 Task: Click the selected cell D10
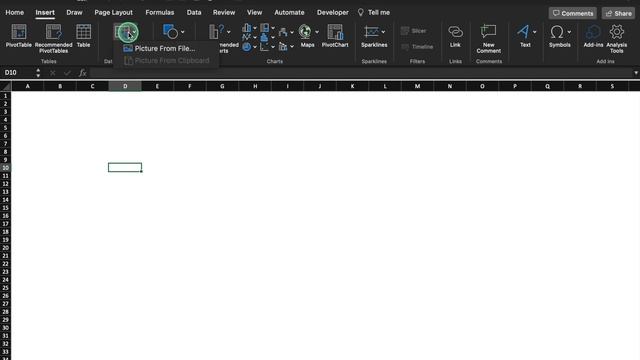coord(125,167)
